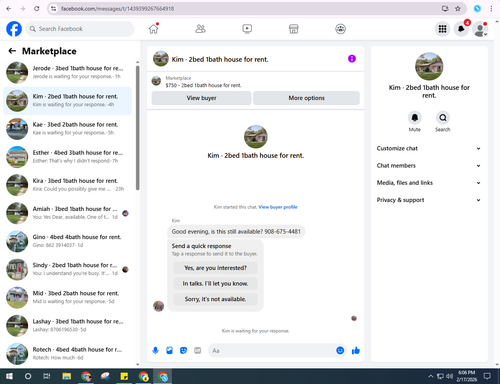Screen dimensions: 500x384
Task: Open the nine-dot Menu grid icon
Action: pyautogui.click(x=442, y=29)
